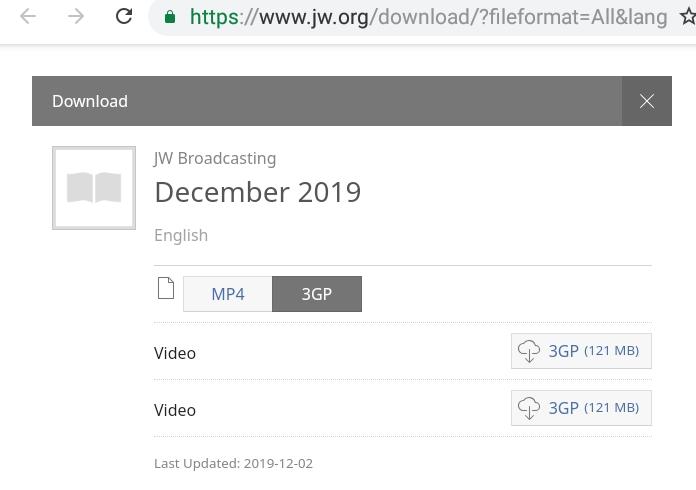
Task: Click the Last Updated date text
Action: click(233, 463)
